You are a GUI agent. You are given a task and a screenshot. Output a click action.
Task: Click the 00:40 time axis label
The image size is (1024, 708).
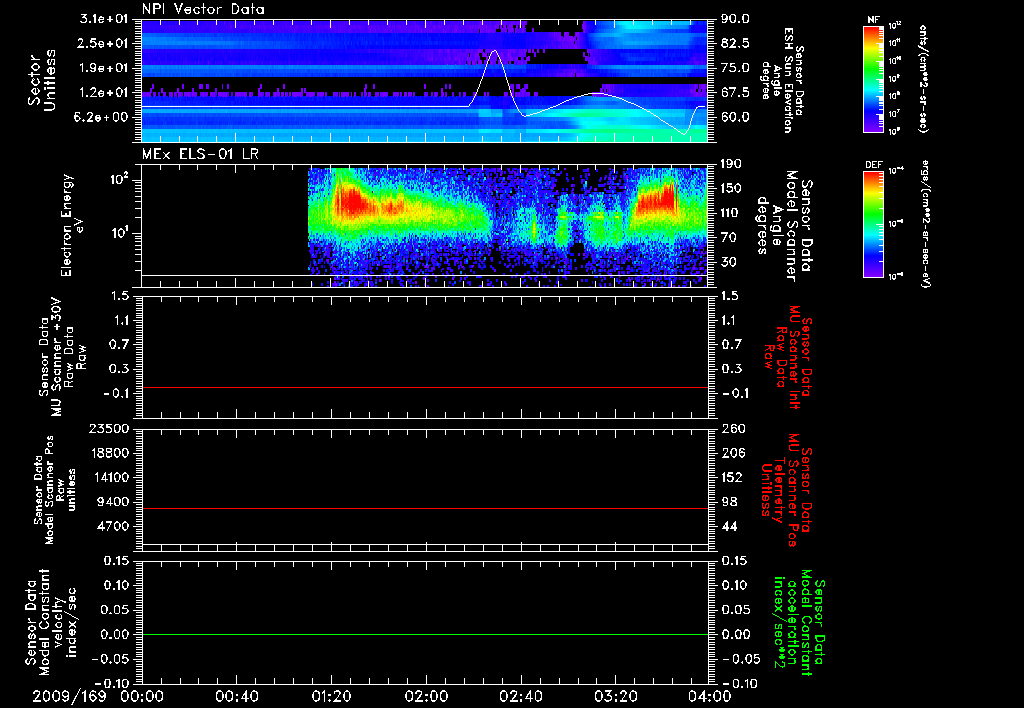pos(237,696)
